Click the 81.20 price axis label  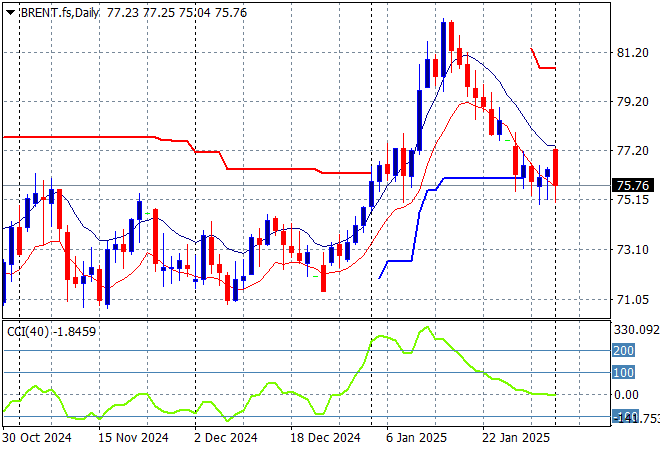(x=632, y=53)
